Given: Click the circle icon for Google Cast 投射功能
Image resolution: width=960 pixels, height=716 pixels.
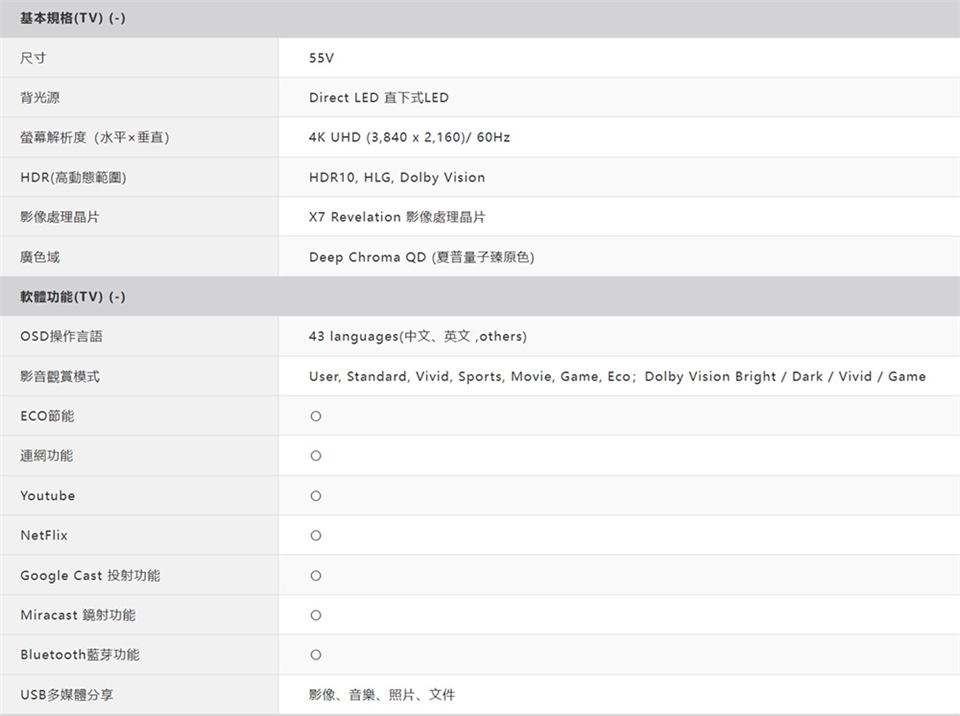Looking at the screenshot, I should 316,576.
